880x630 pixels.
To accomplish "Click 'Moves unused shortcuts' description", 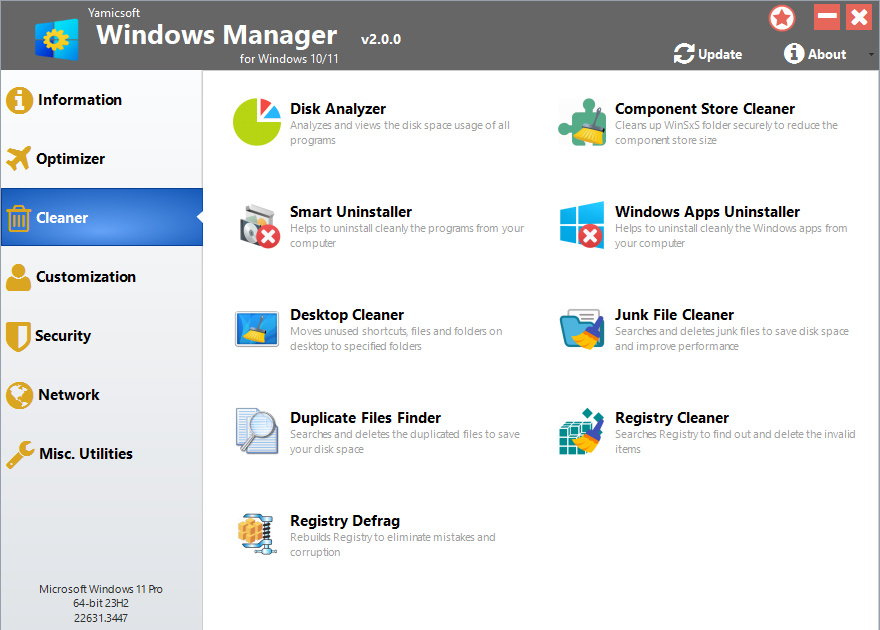I will click(396, 339).
